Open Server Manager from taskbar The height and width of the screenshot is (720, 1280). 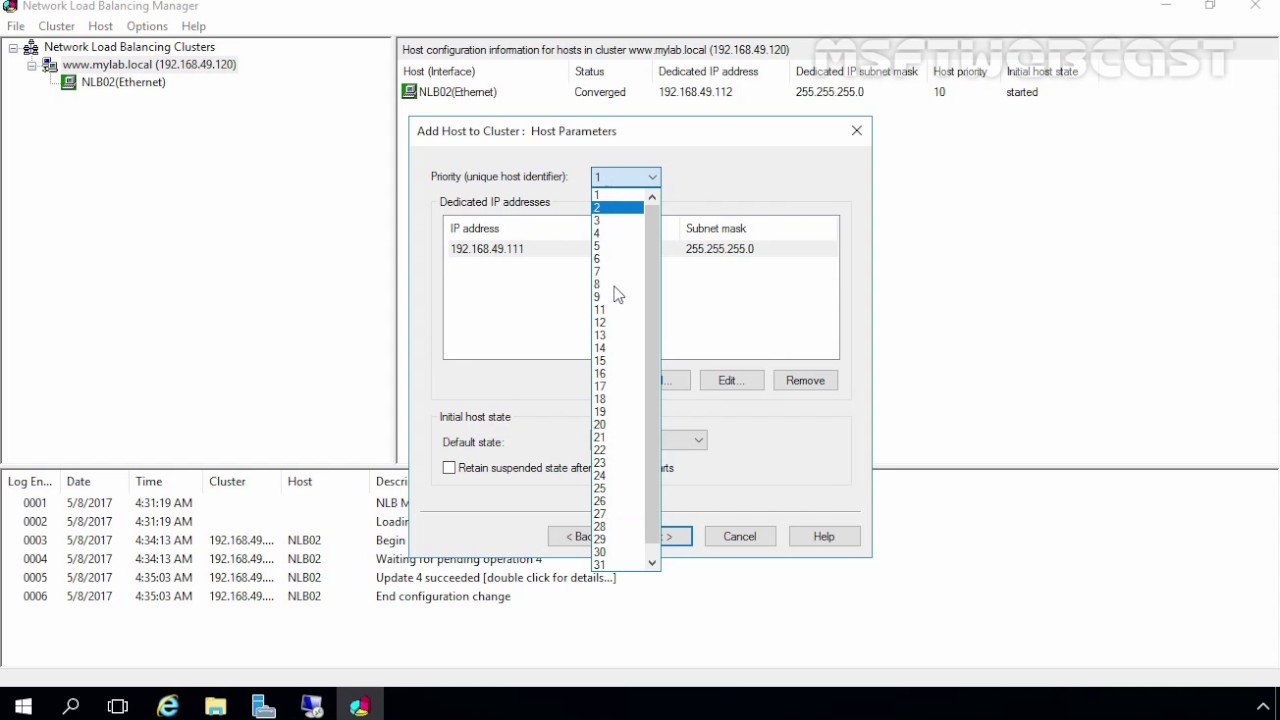coord(263,706)
